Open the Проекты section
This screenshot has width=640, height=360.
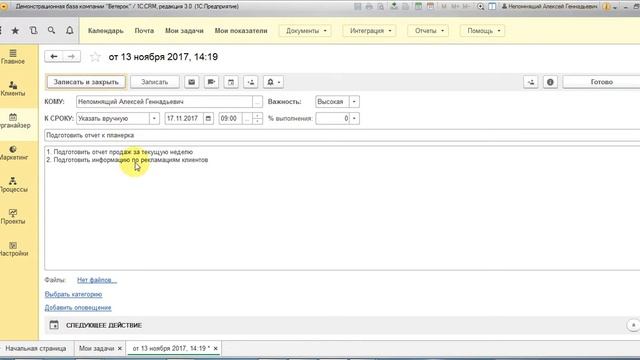[x=13, y=217]
